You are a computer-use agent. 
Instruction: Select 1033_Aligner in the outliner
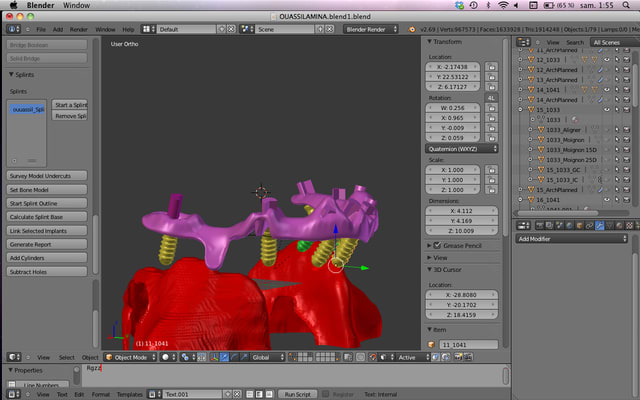[x=564, y=130]
